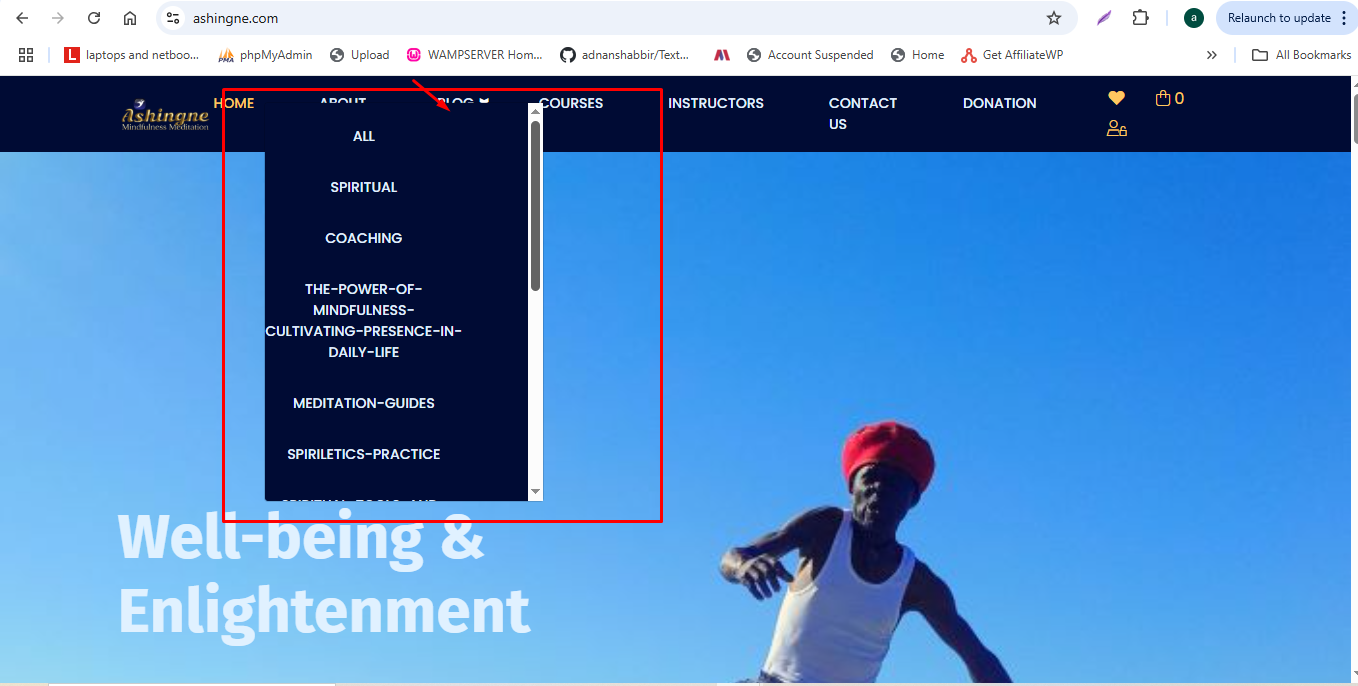
Task: Reload the ashingne.com page
Action: click(x=94, y=18)
